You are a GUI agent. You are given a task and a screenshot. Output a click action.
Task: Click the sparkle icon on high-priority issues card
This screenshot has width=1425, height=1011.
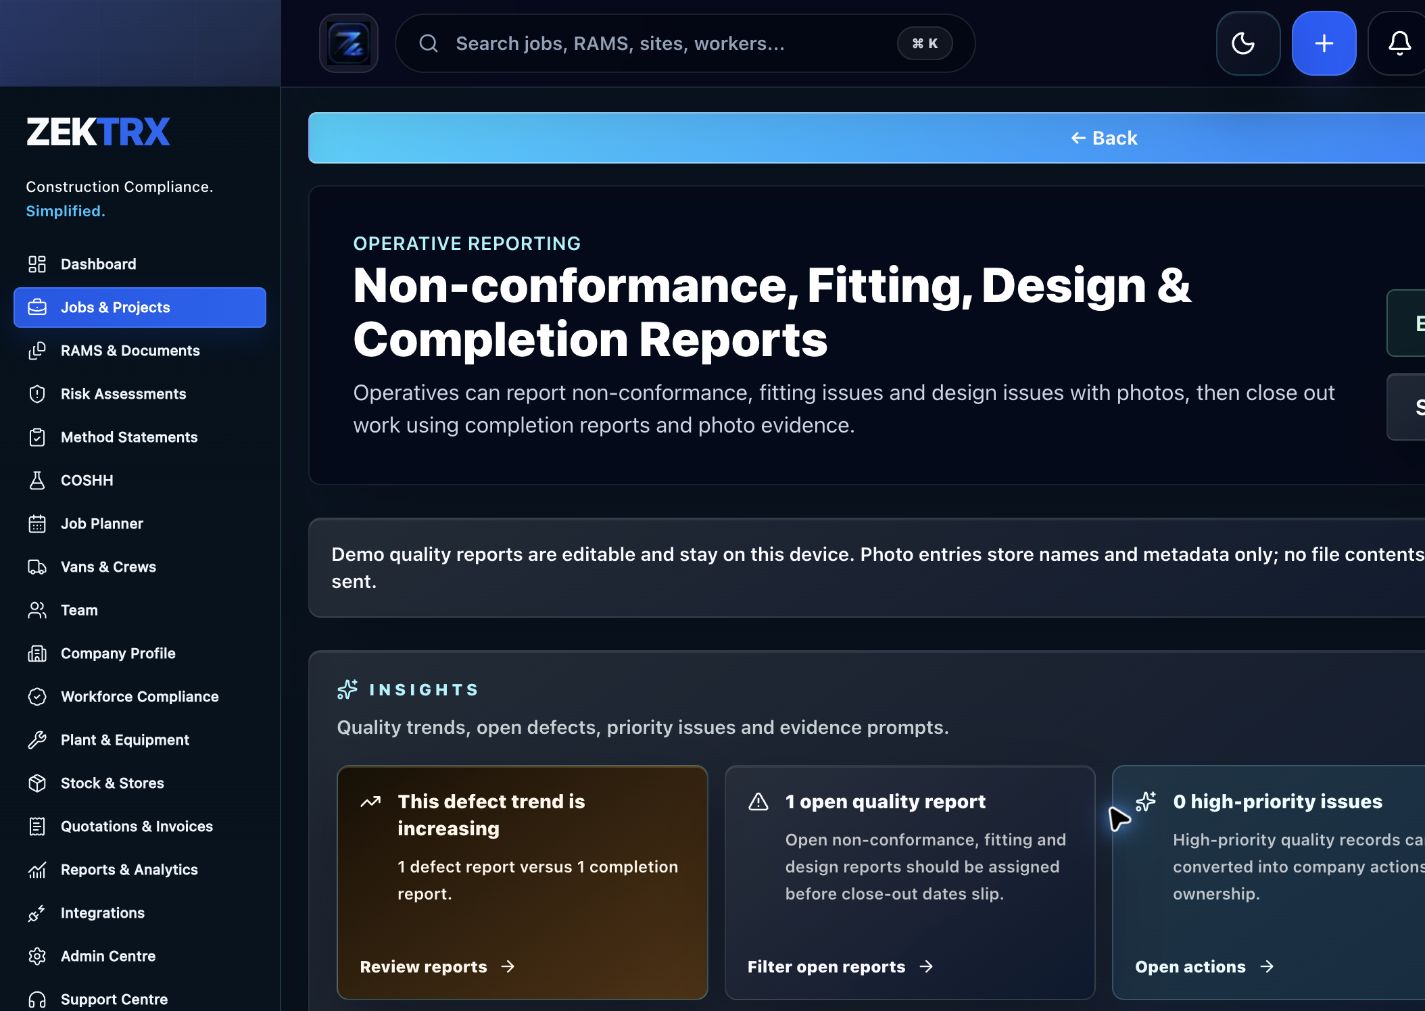pyautogui.click(x=1146, y=801)
